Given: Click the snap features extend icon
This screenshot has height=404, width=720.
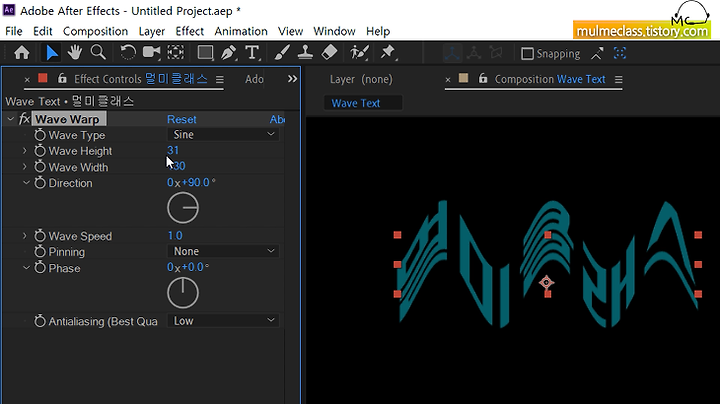Looking at the screenshot, I should pyautogui.click(x=620, y=54).
